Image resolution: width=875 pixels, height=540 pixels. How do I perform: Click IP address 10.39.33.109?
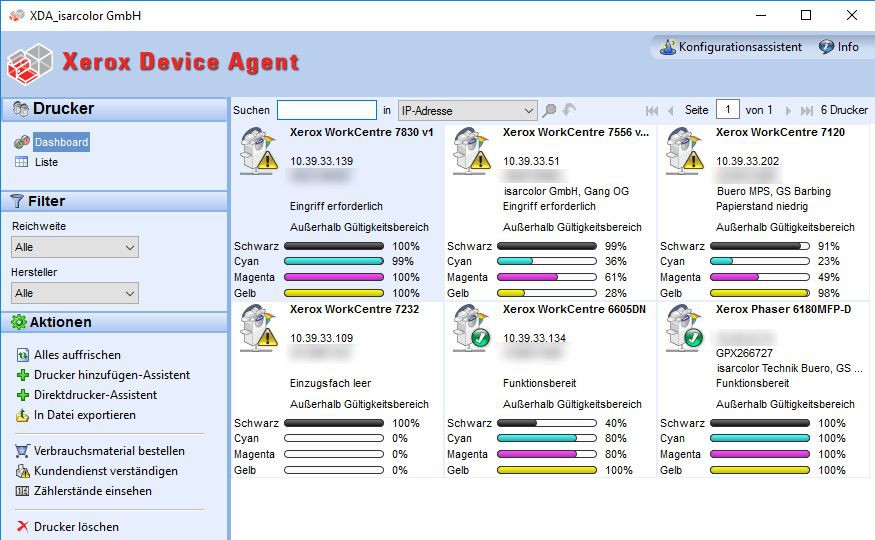point(321,338)
